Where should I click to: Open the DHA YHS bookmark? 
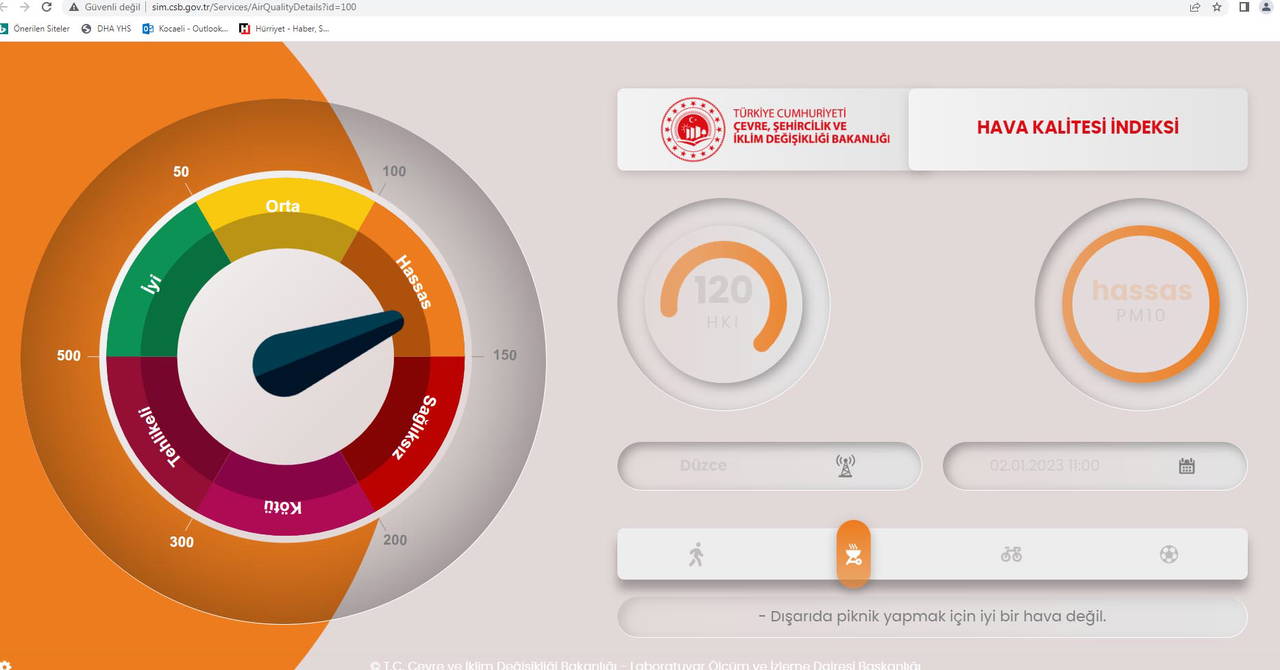pos(106,29)
